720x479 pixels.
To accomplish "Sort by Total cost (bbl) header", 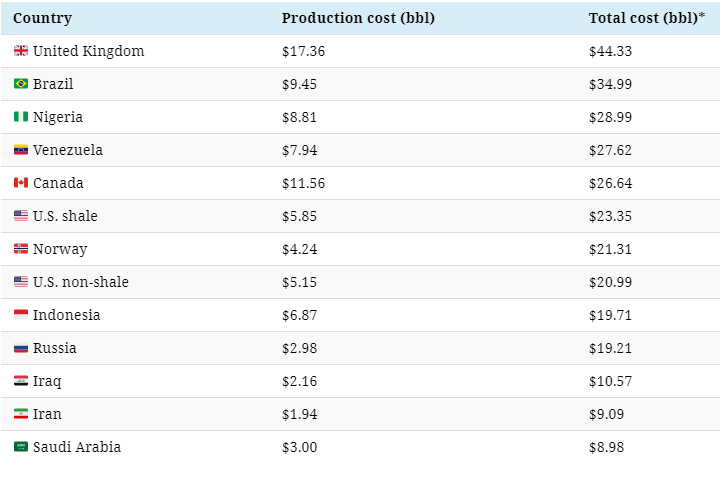I will click(647, 18).
